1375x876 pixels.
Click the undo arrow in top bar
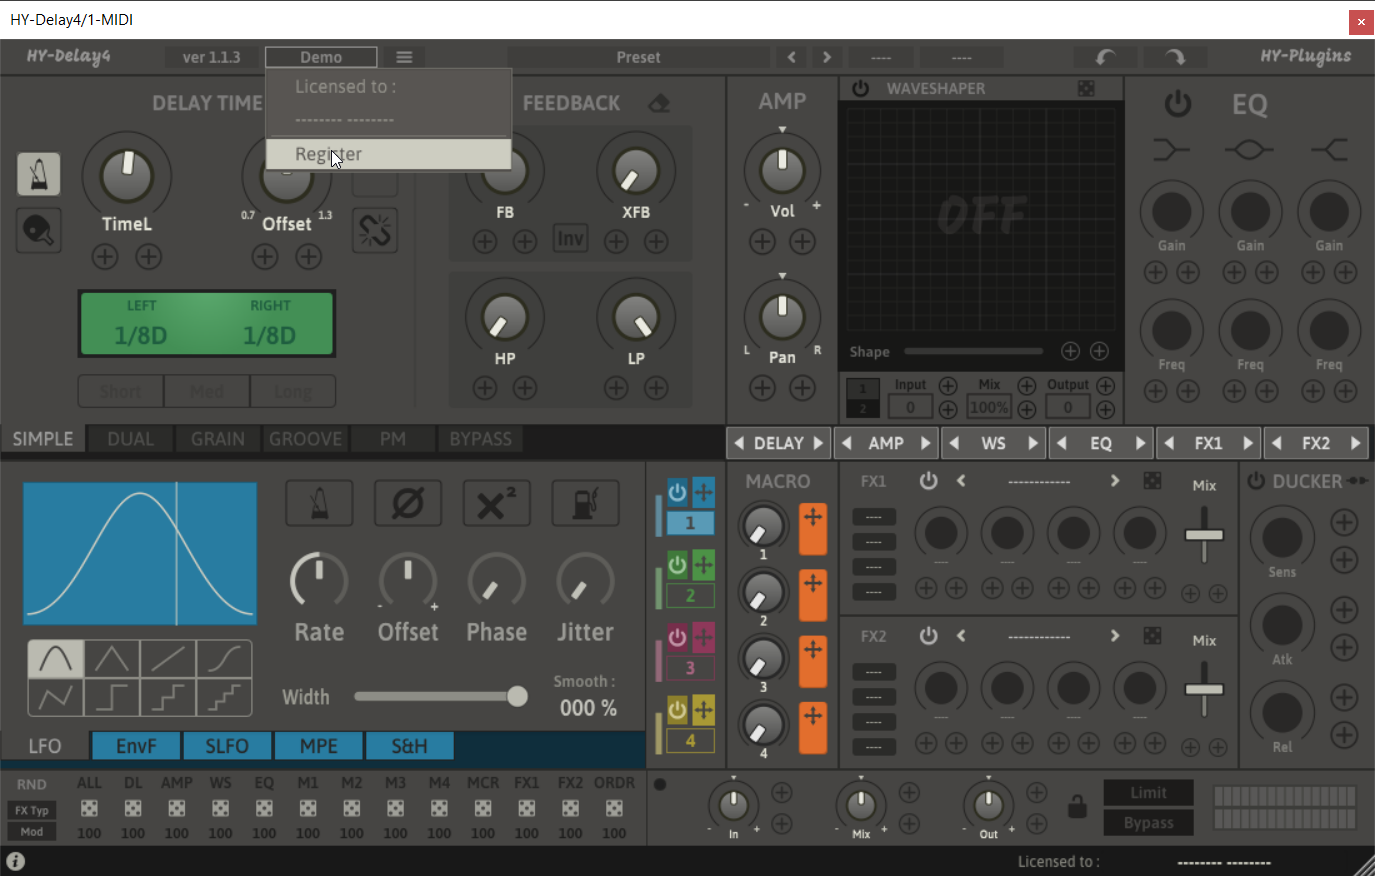(x=1105, y=57)
